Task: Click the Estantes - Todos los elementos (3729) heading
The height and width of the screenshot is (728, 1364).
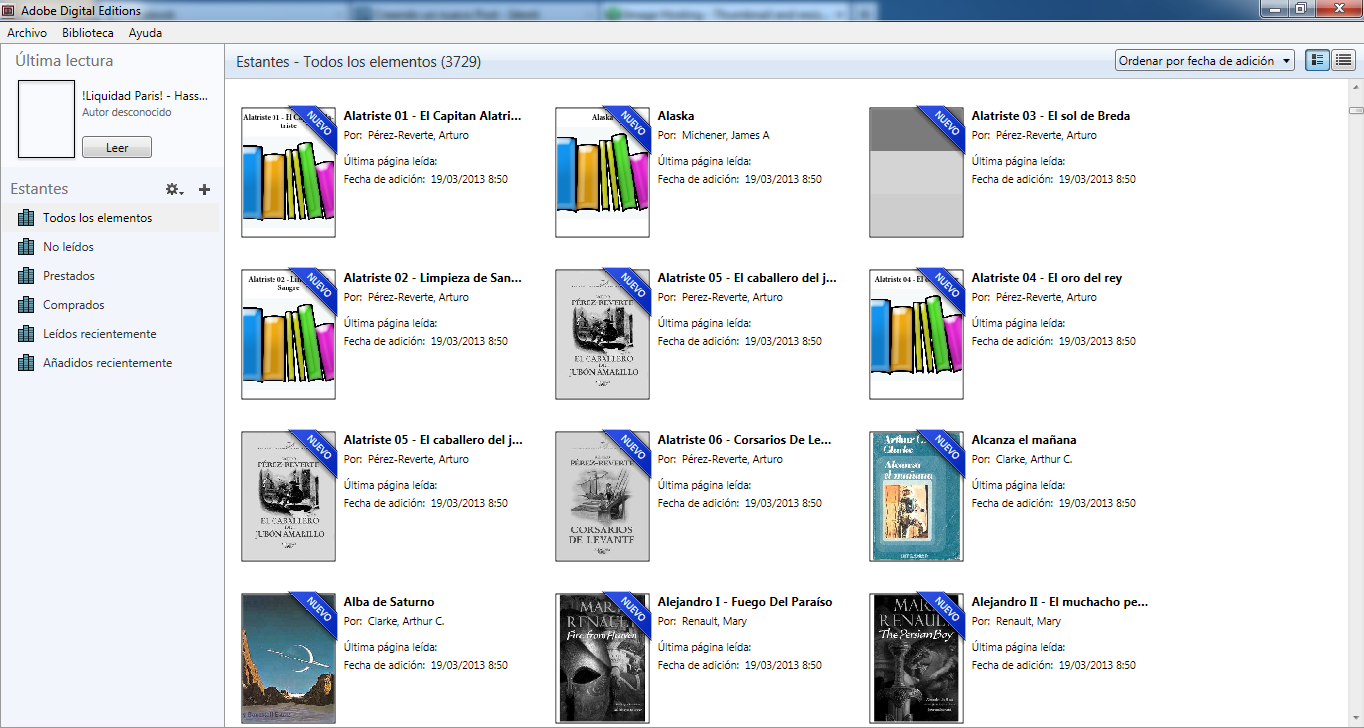Action: pyautogui.click(x=359, y=62)
